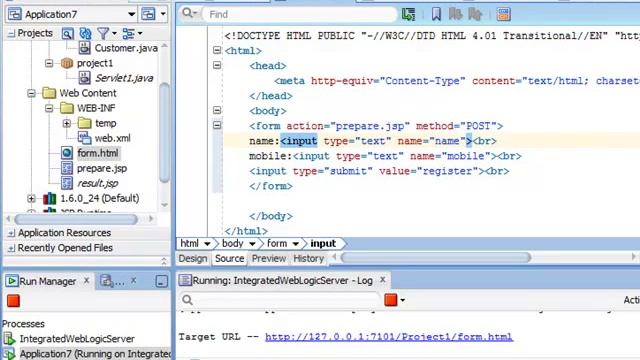
Task: Open the Find search options magnifier dropdown
Action: pos(190,13)
